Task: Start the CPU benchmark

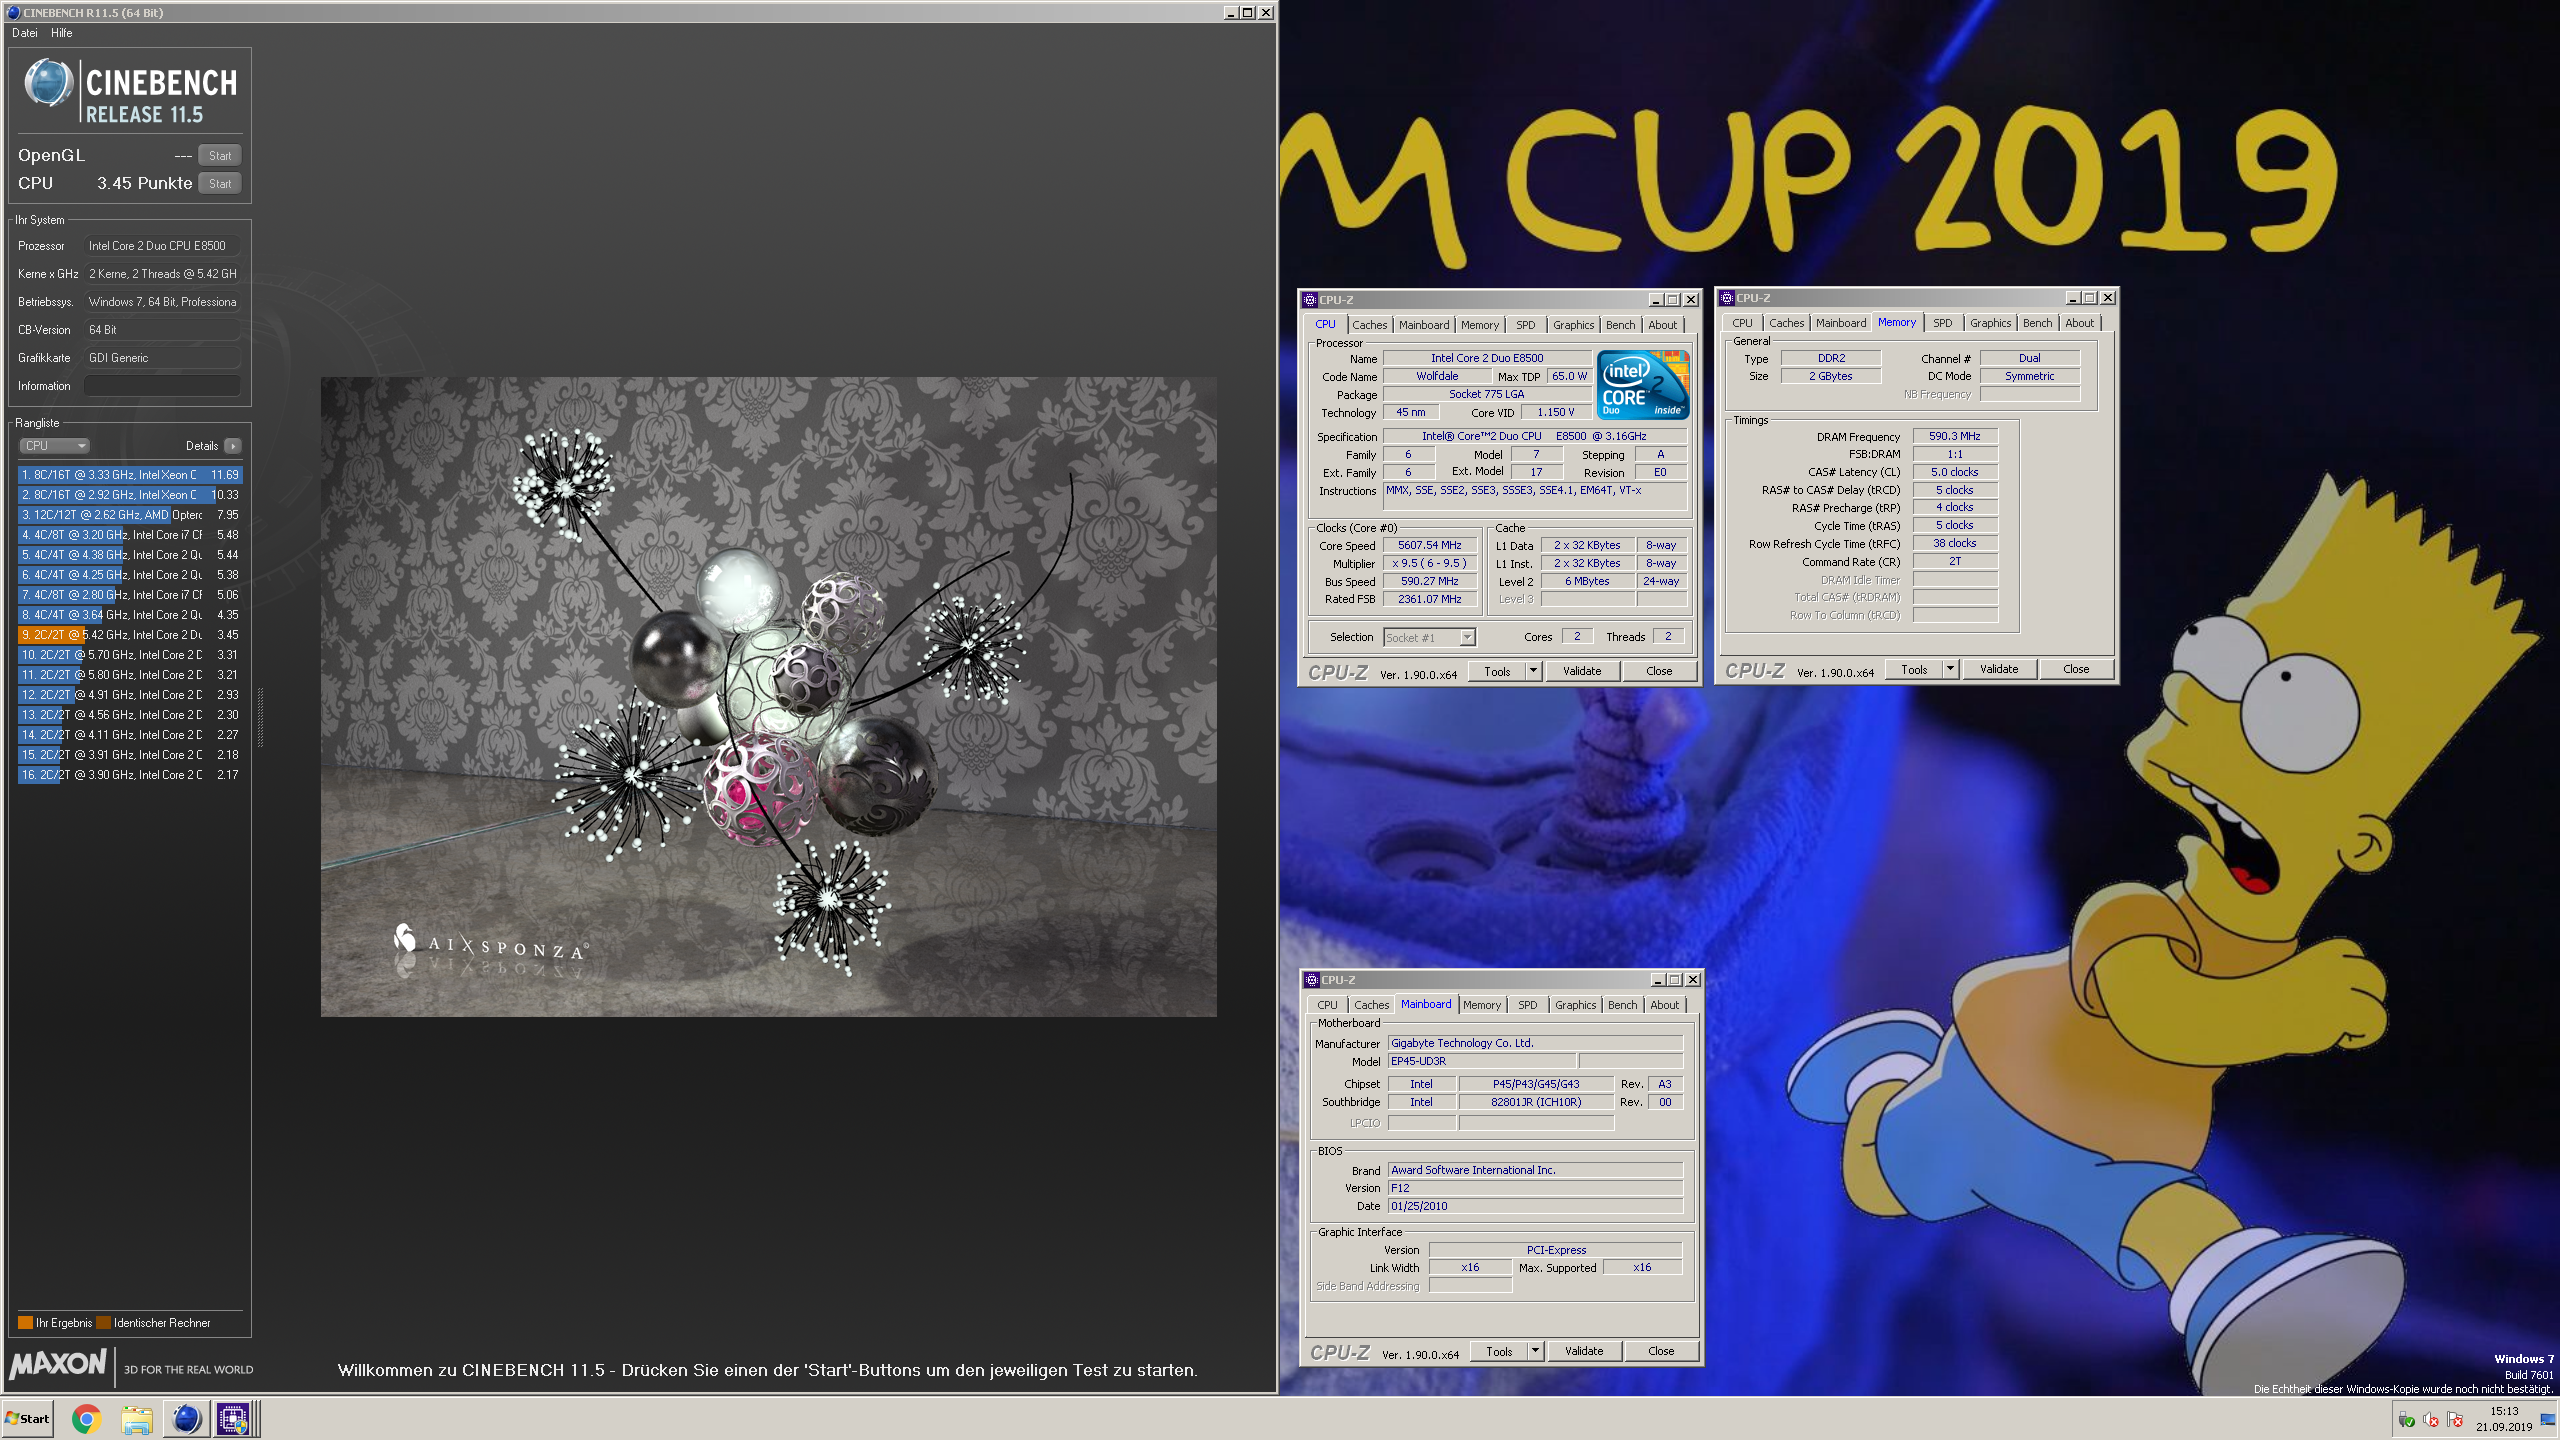Action: (x=220, y=183)
